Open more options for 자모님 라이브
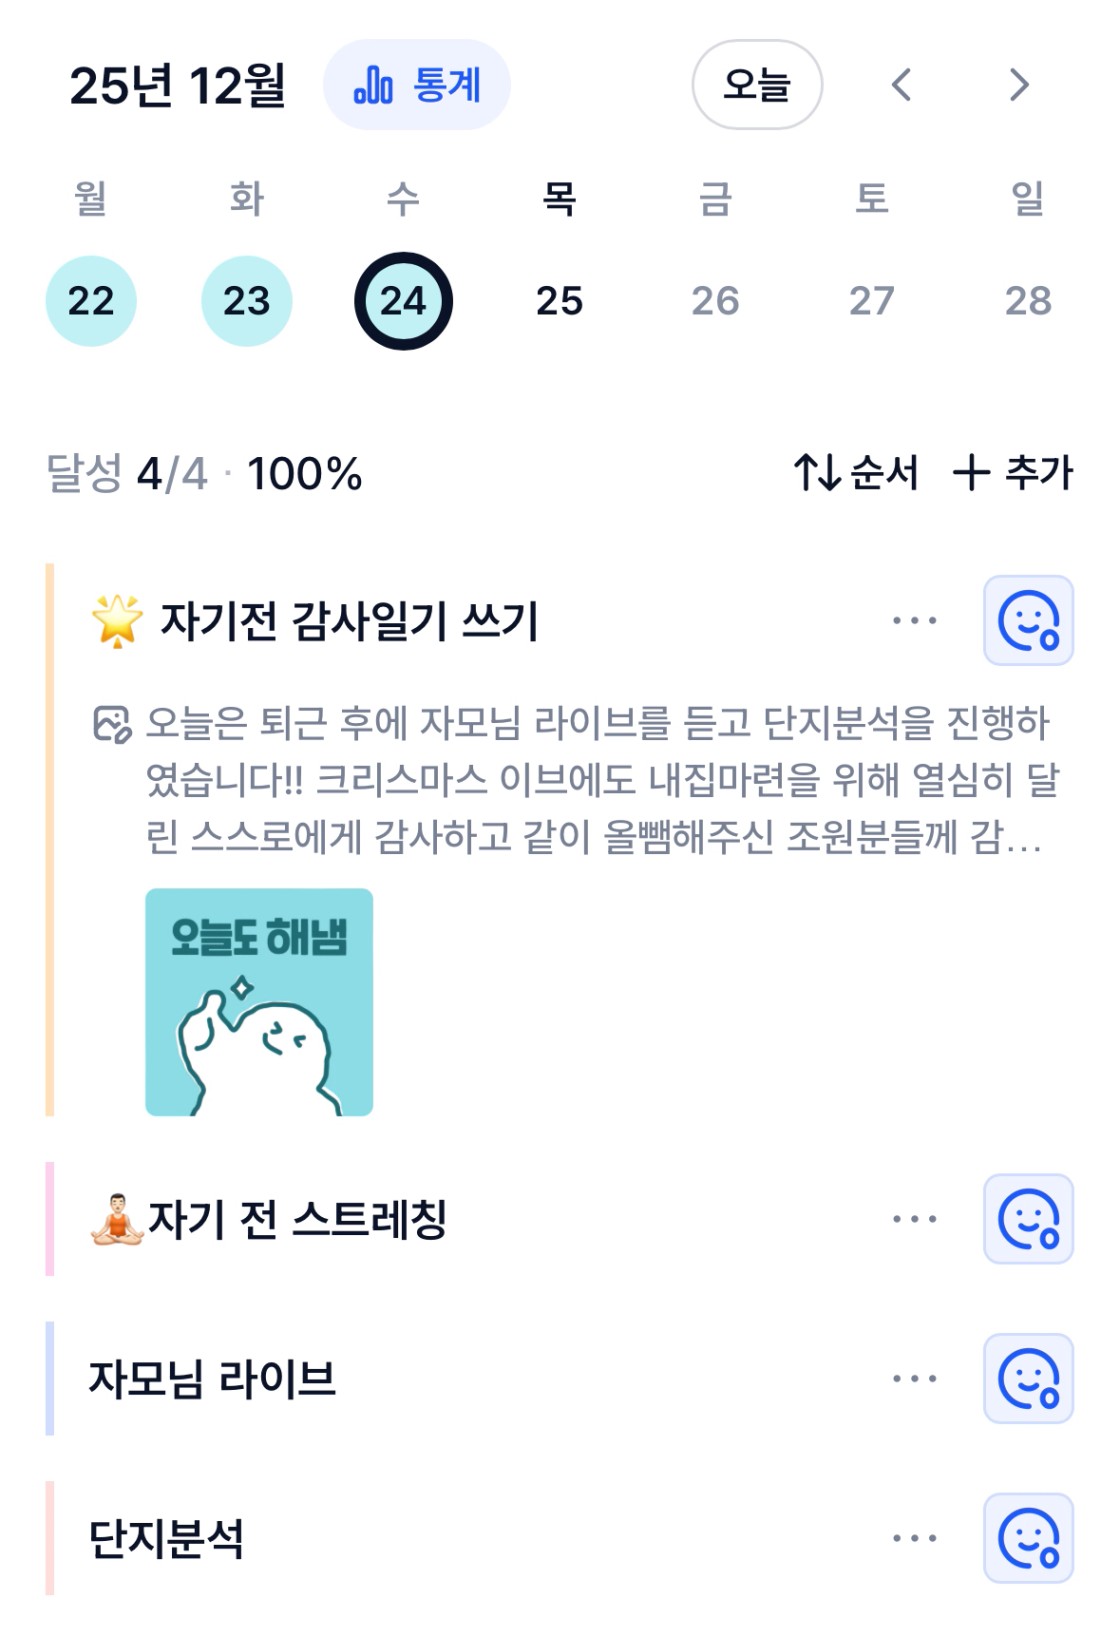Screen dimensions: 1120x1636 click(914, 1379)
